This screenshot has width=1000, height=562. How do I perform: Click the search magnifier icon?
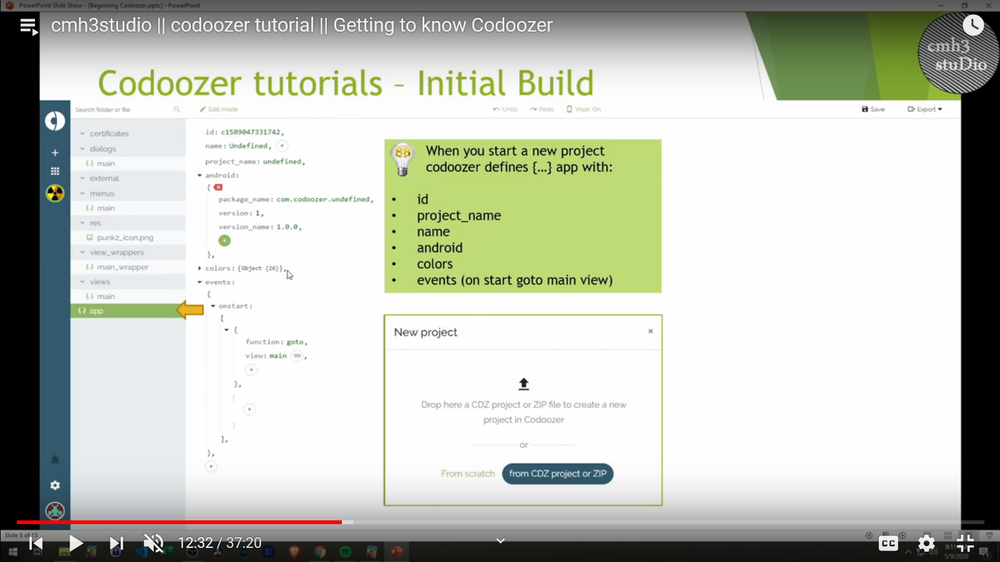tap(177, 109)
